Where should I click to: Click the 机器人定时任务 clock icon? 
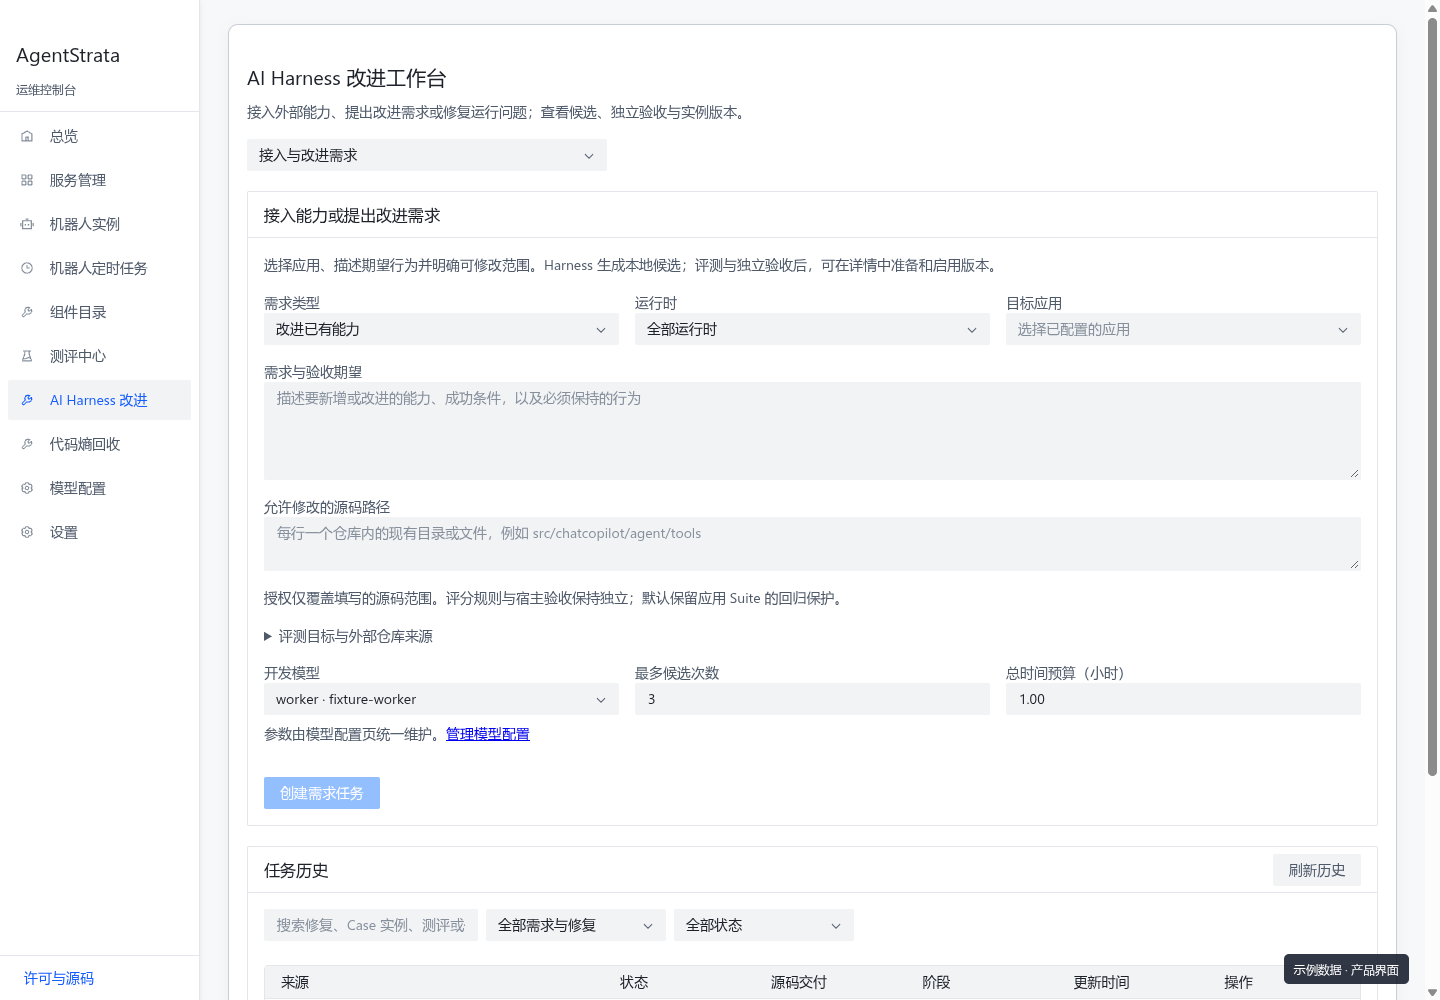tap(27, 268)
